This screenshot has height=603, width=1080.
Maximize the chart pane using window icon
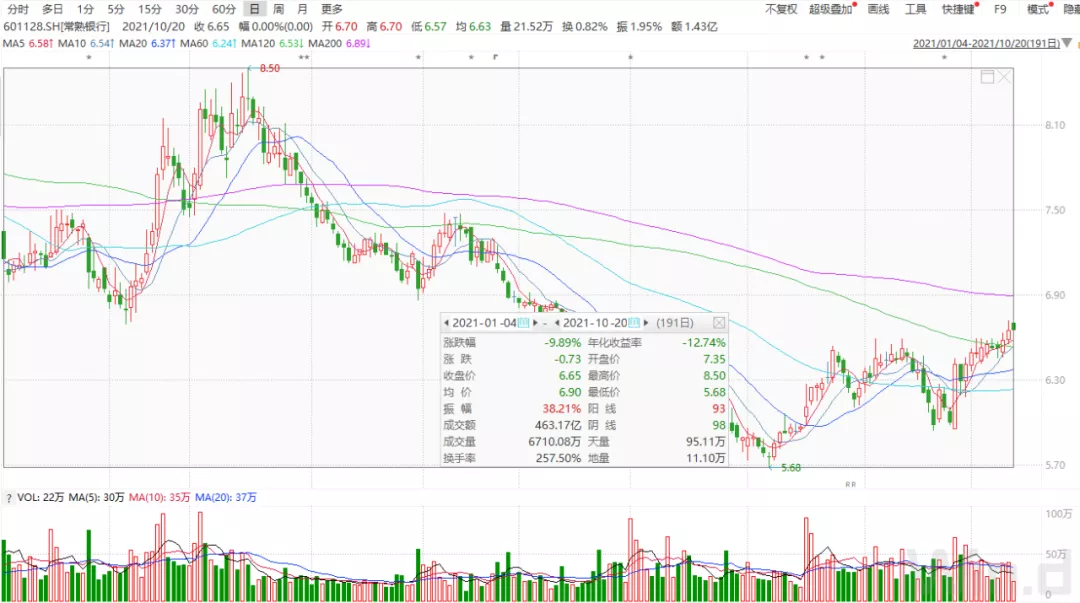[988, 77]
